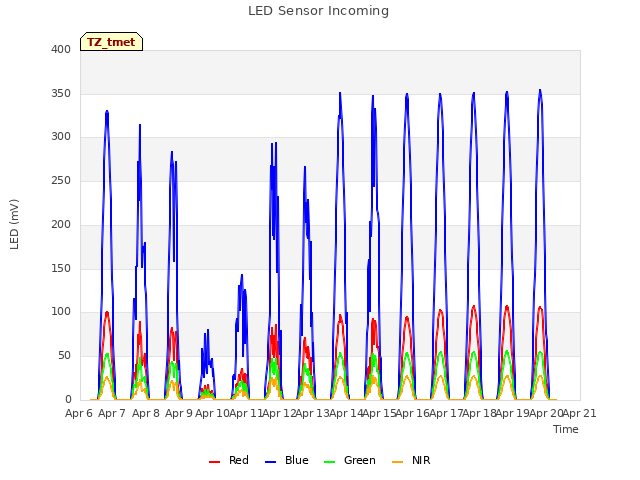Click the blue peak on Apr 7
The width and height of the screenshot is (640, 480).
point(107,111)
